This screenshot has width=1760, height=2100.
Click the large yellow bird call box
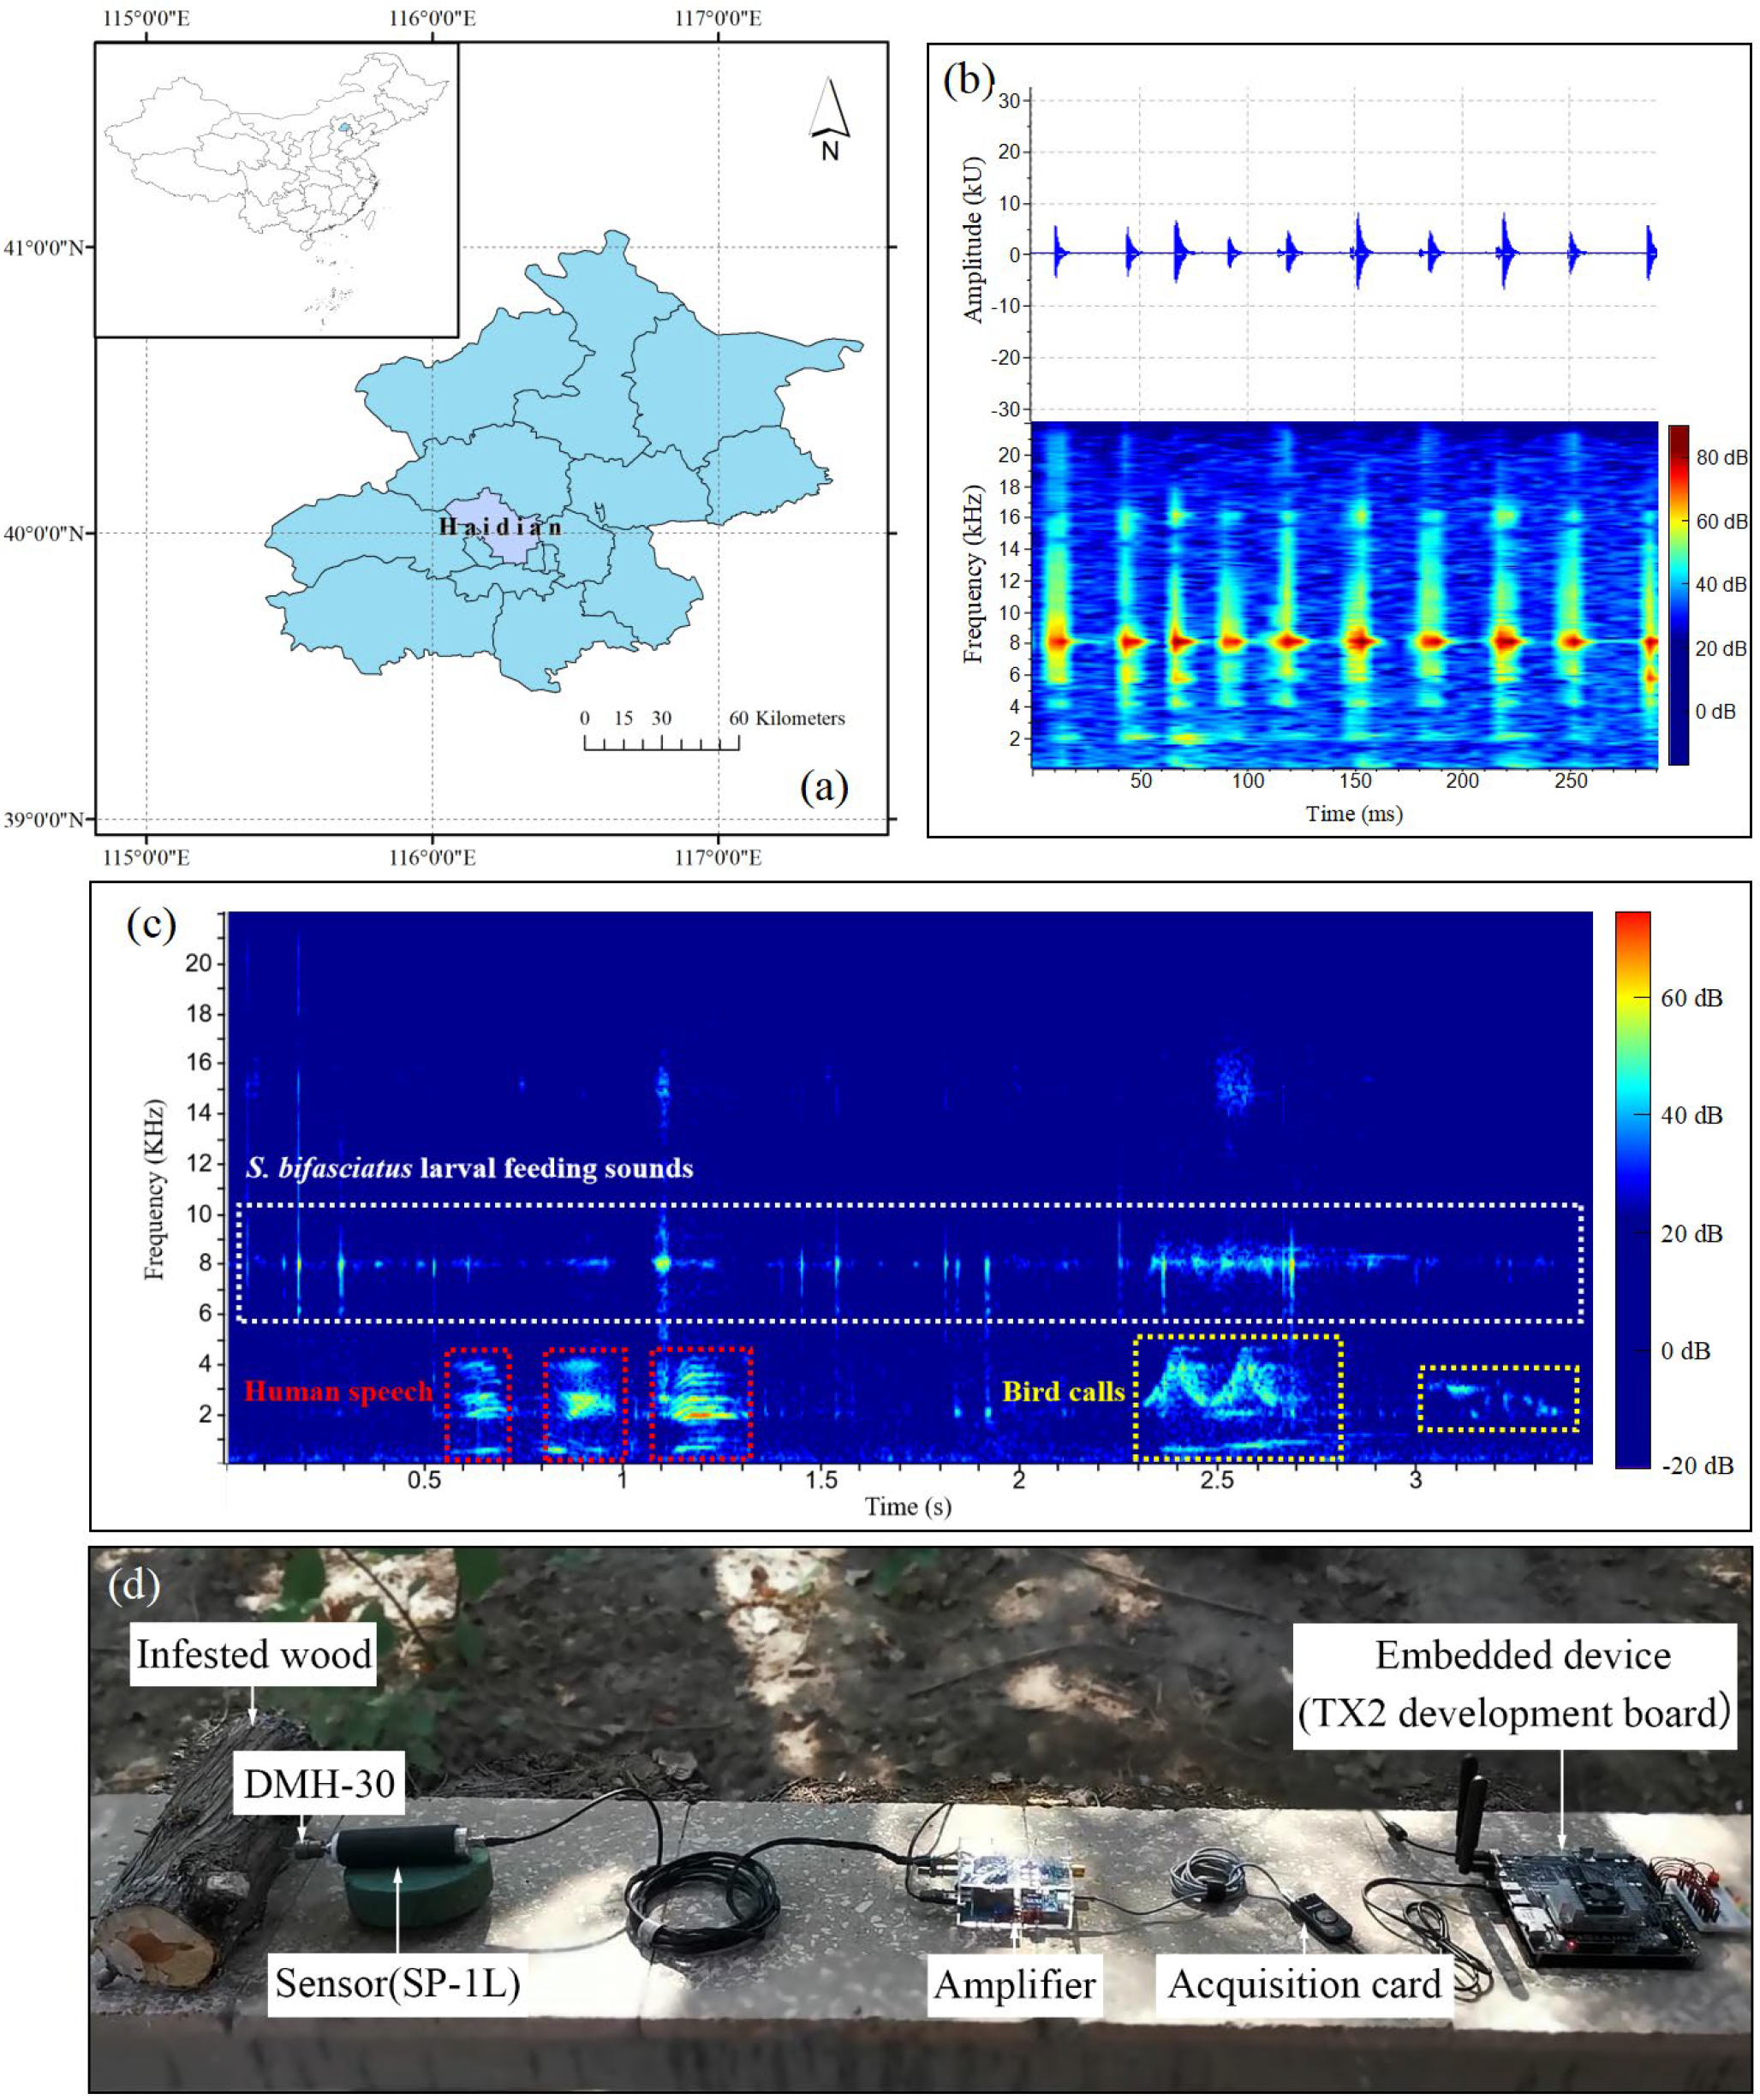coord(1238,1398)
